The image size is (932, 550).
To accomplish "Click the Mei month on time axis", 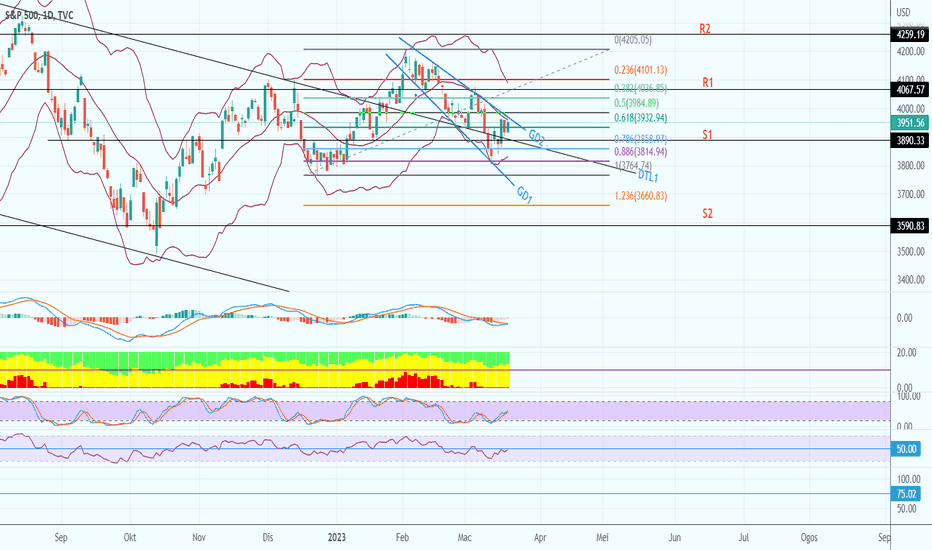I will pyautogui.click(x=602, y=538).
